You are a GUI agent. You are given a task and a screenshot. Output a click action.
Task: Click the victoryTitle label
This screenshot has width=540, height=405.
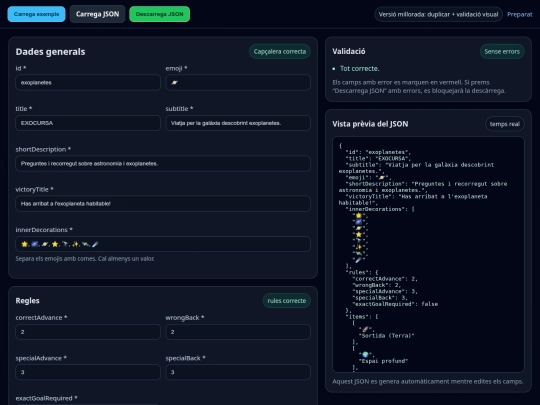pyautogui.click(x=34, y=189)
